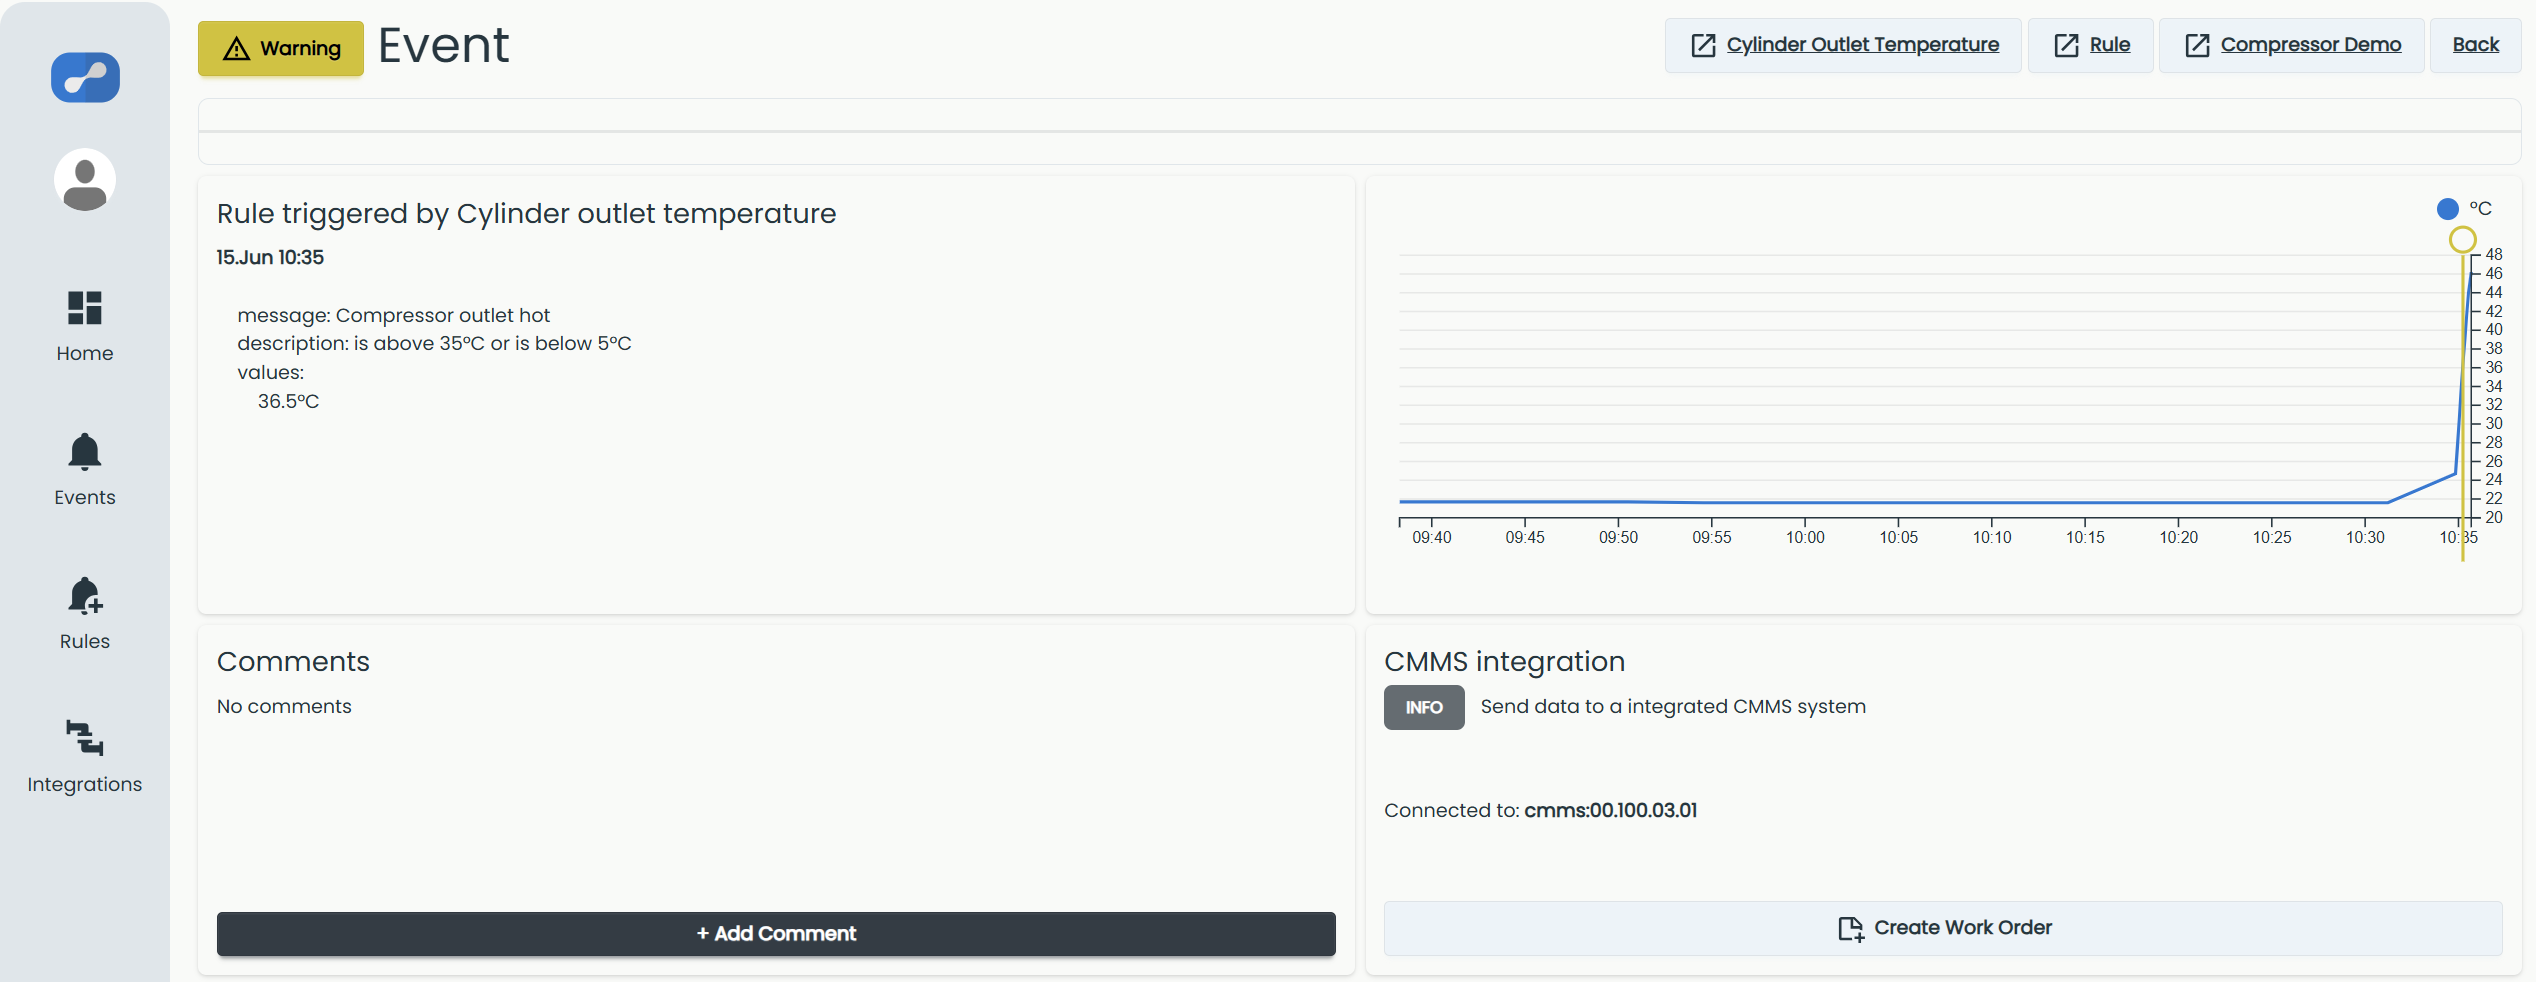This screenshot has height=982, width=2536.
Task: Click the 'Rule triggered by Cylinder outlet temperature' heading
Action: tap(526, 214)
